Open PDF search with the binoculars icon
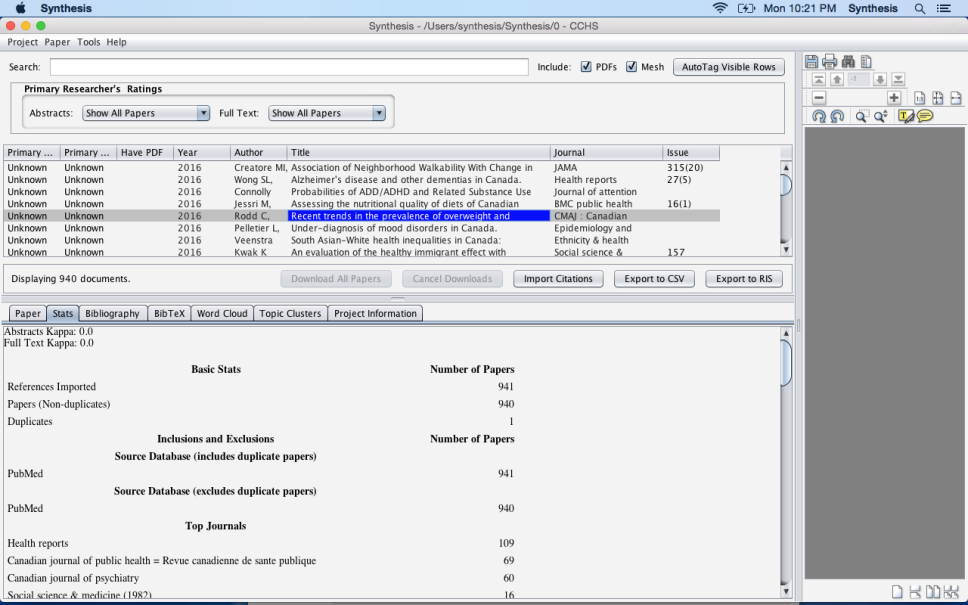This screenshot has width=968, height=605. tap(848, 61)
